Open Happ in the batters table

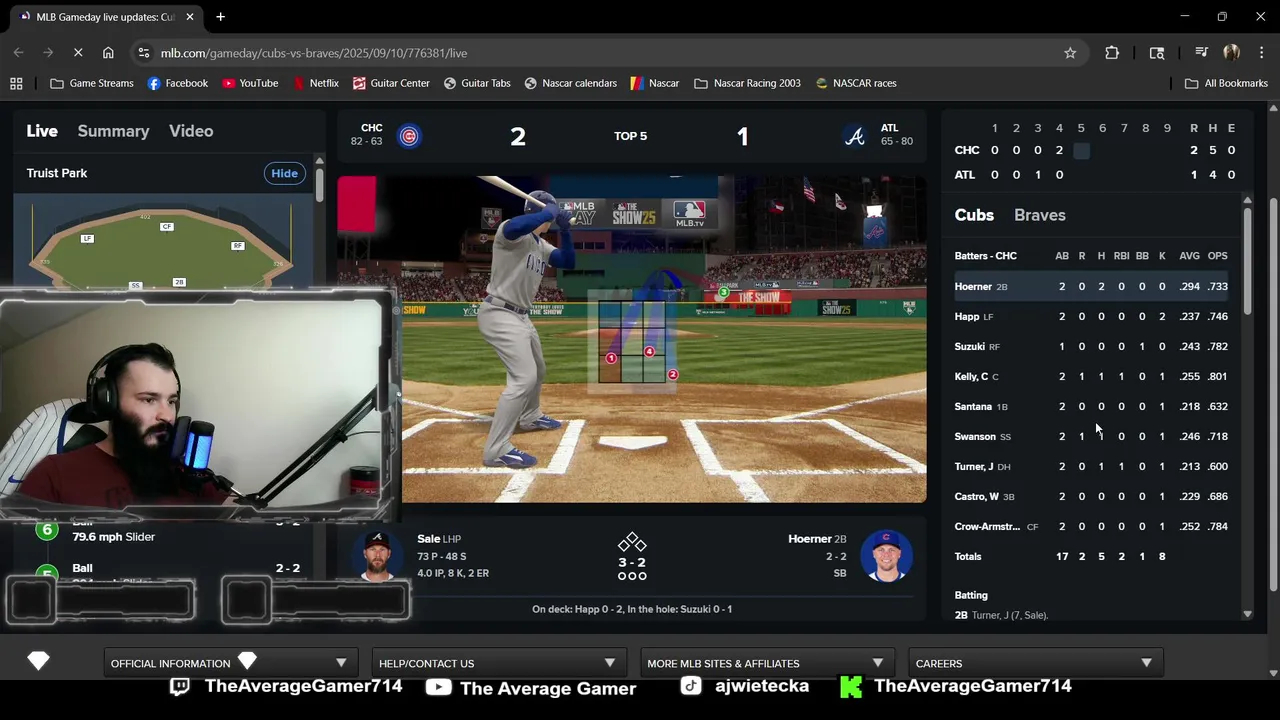point(966,316)
